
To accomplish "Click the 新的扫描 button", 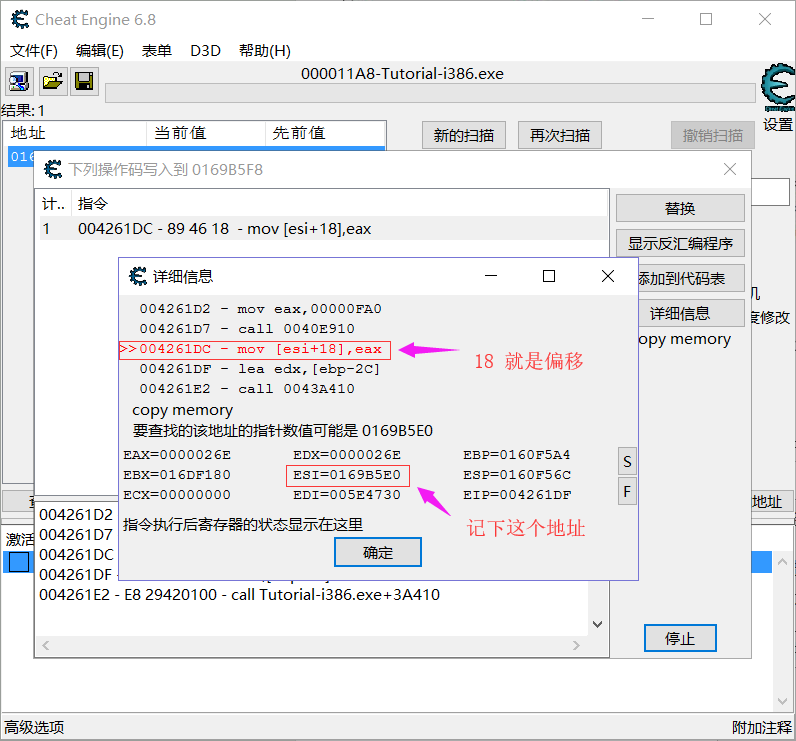I will 463,135.
